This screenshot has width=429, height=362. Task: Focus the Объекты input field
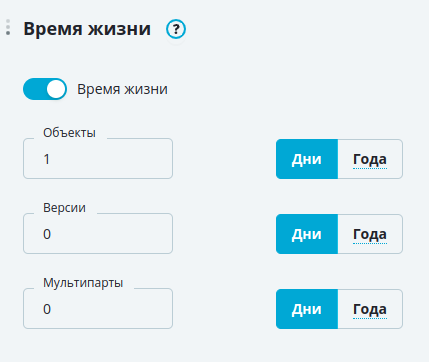pos(98,159)
